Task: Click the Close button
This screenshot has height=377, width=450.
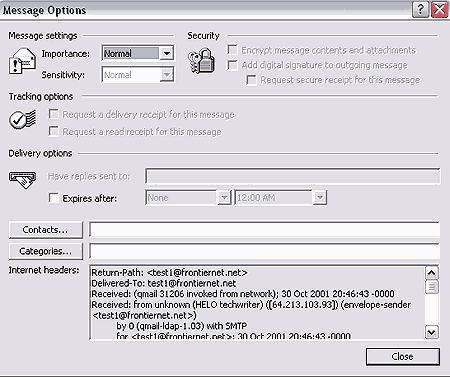Action: 403,357
